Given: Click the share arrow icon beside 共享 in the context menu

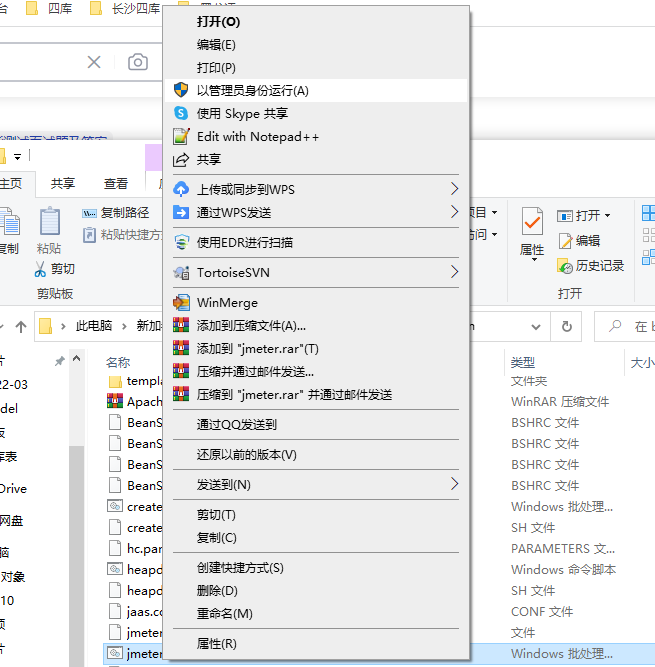Looking at the screenshot, I should tap(181, 160).
